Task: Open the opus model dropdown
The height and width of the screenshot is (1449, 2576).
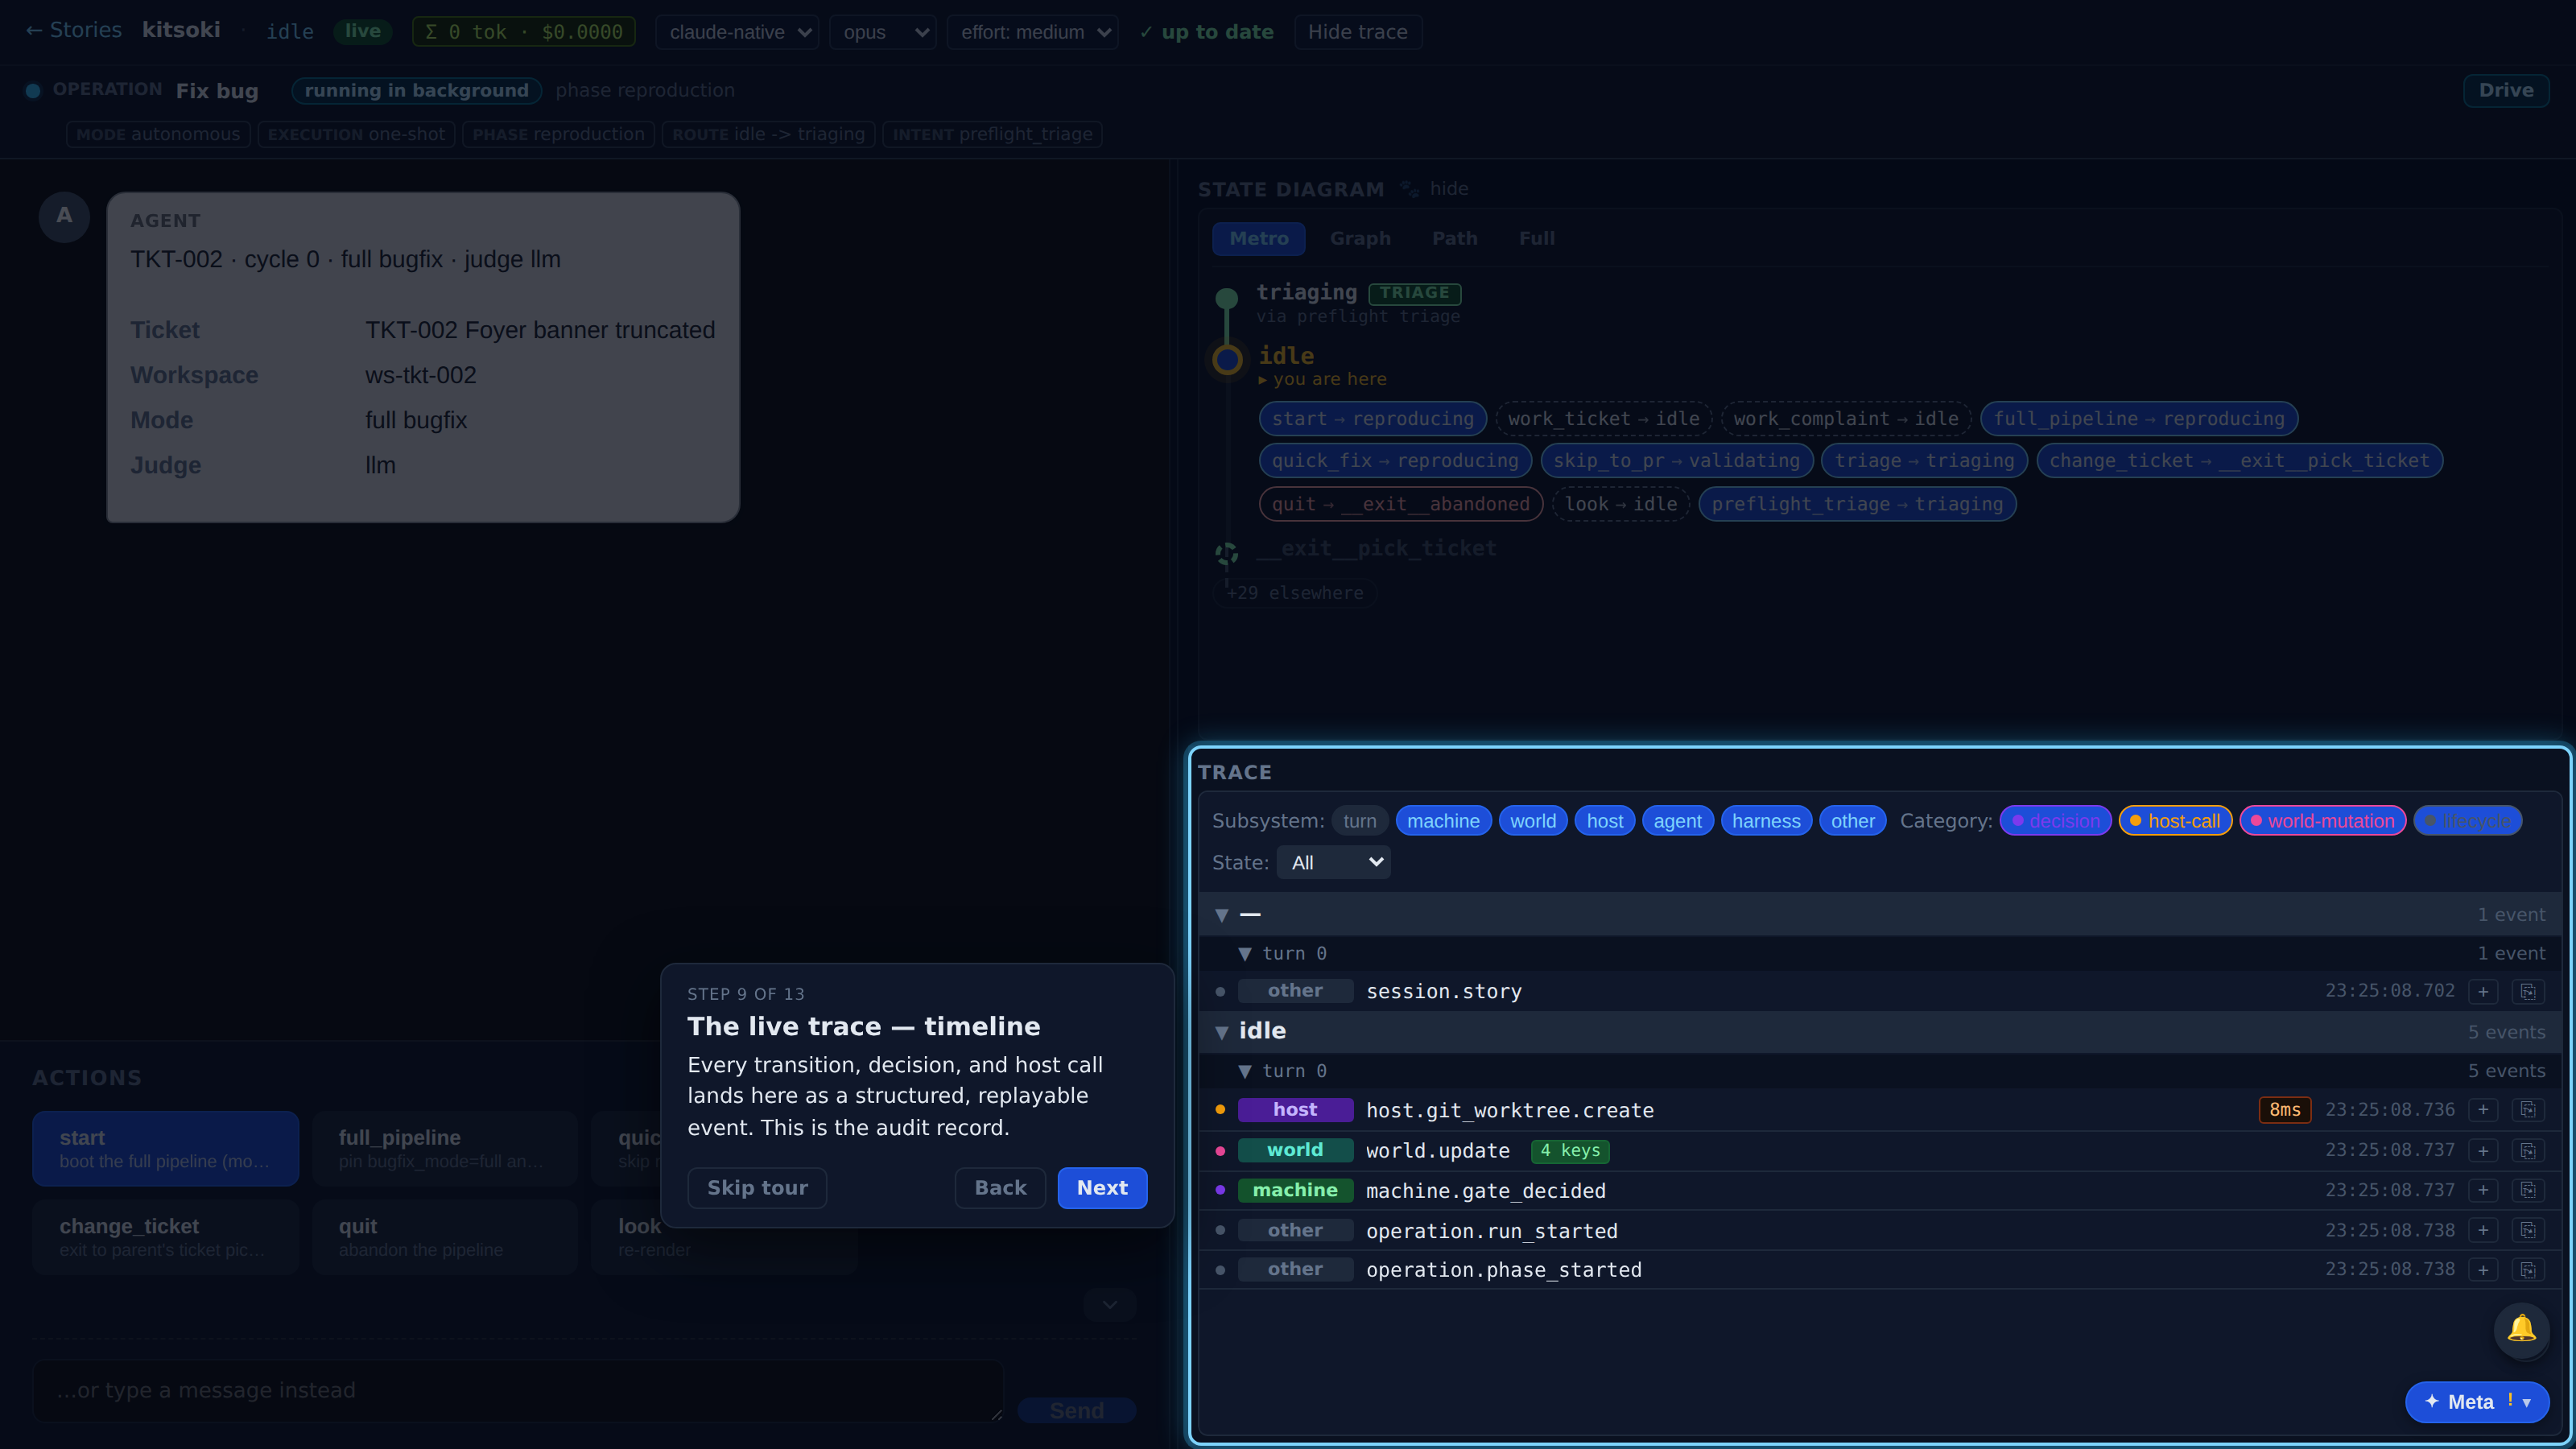Action: pos(883,32)
